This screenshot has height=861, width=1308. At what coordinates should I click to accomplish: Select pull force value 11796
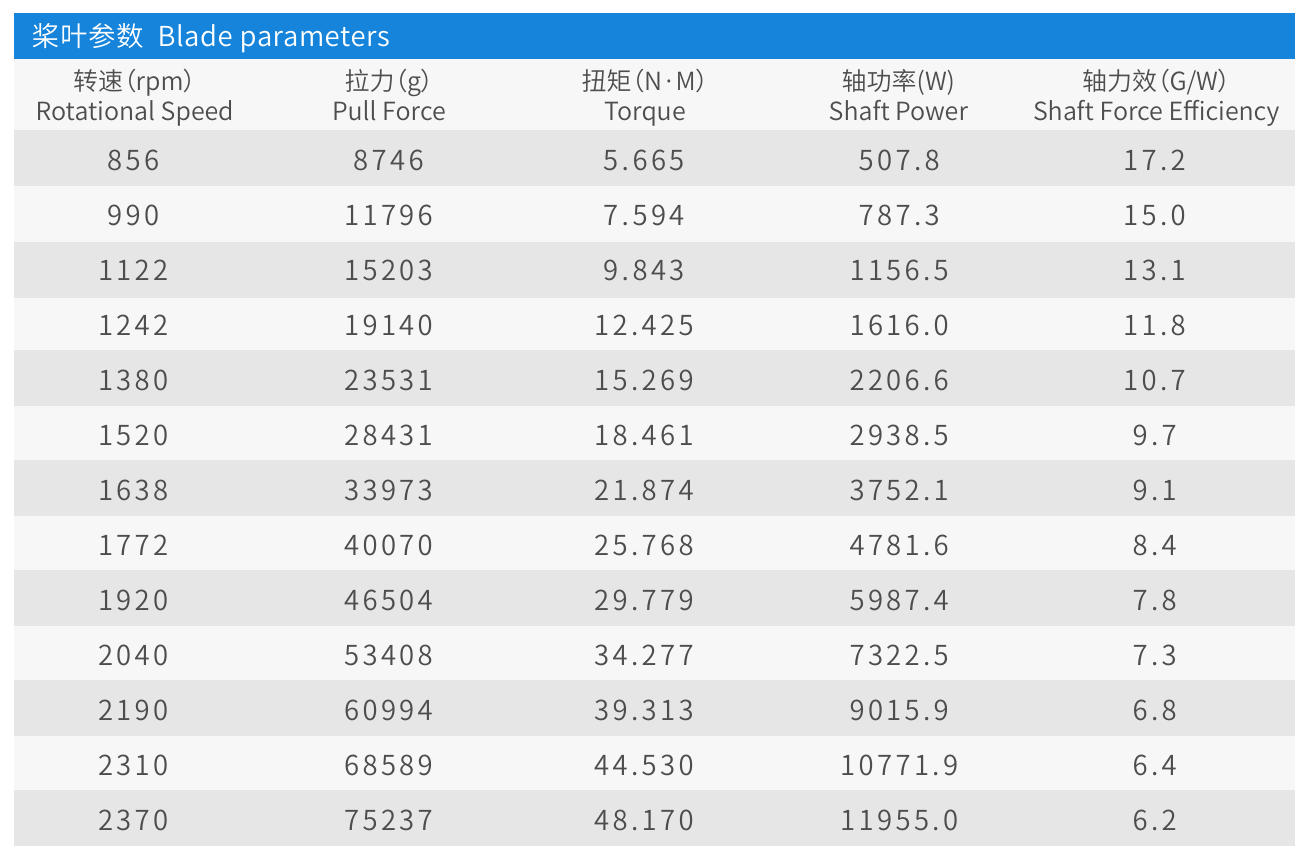coord(389,215)
